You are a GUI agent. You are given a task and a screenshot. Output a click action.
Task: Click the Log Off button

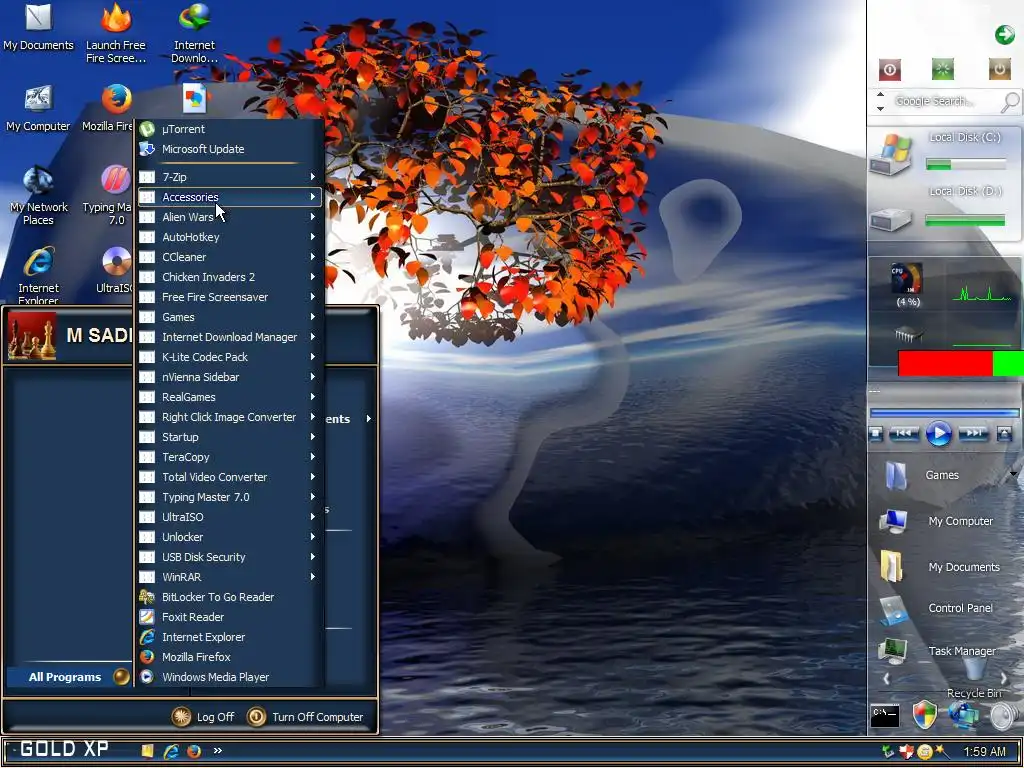coord(202,717)
